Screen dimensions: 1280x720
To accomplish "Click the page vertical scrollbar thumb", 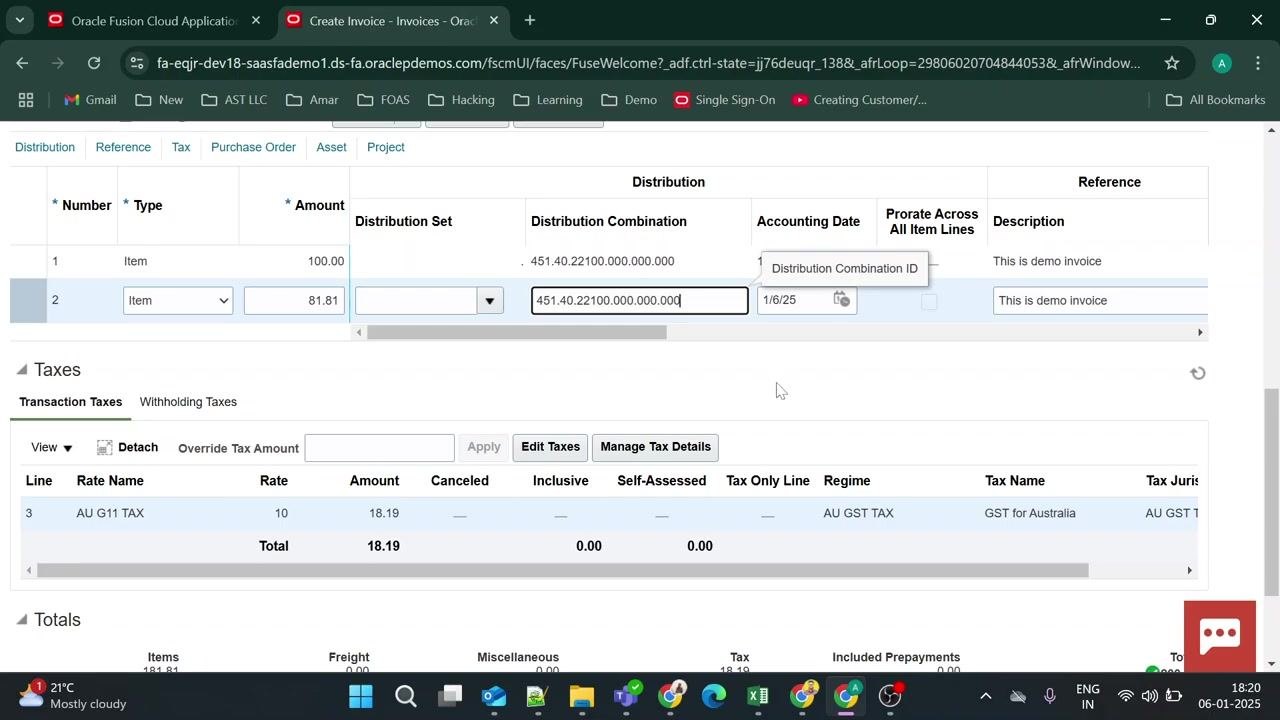I will [1272, 490].
